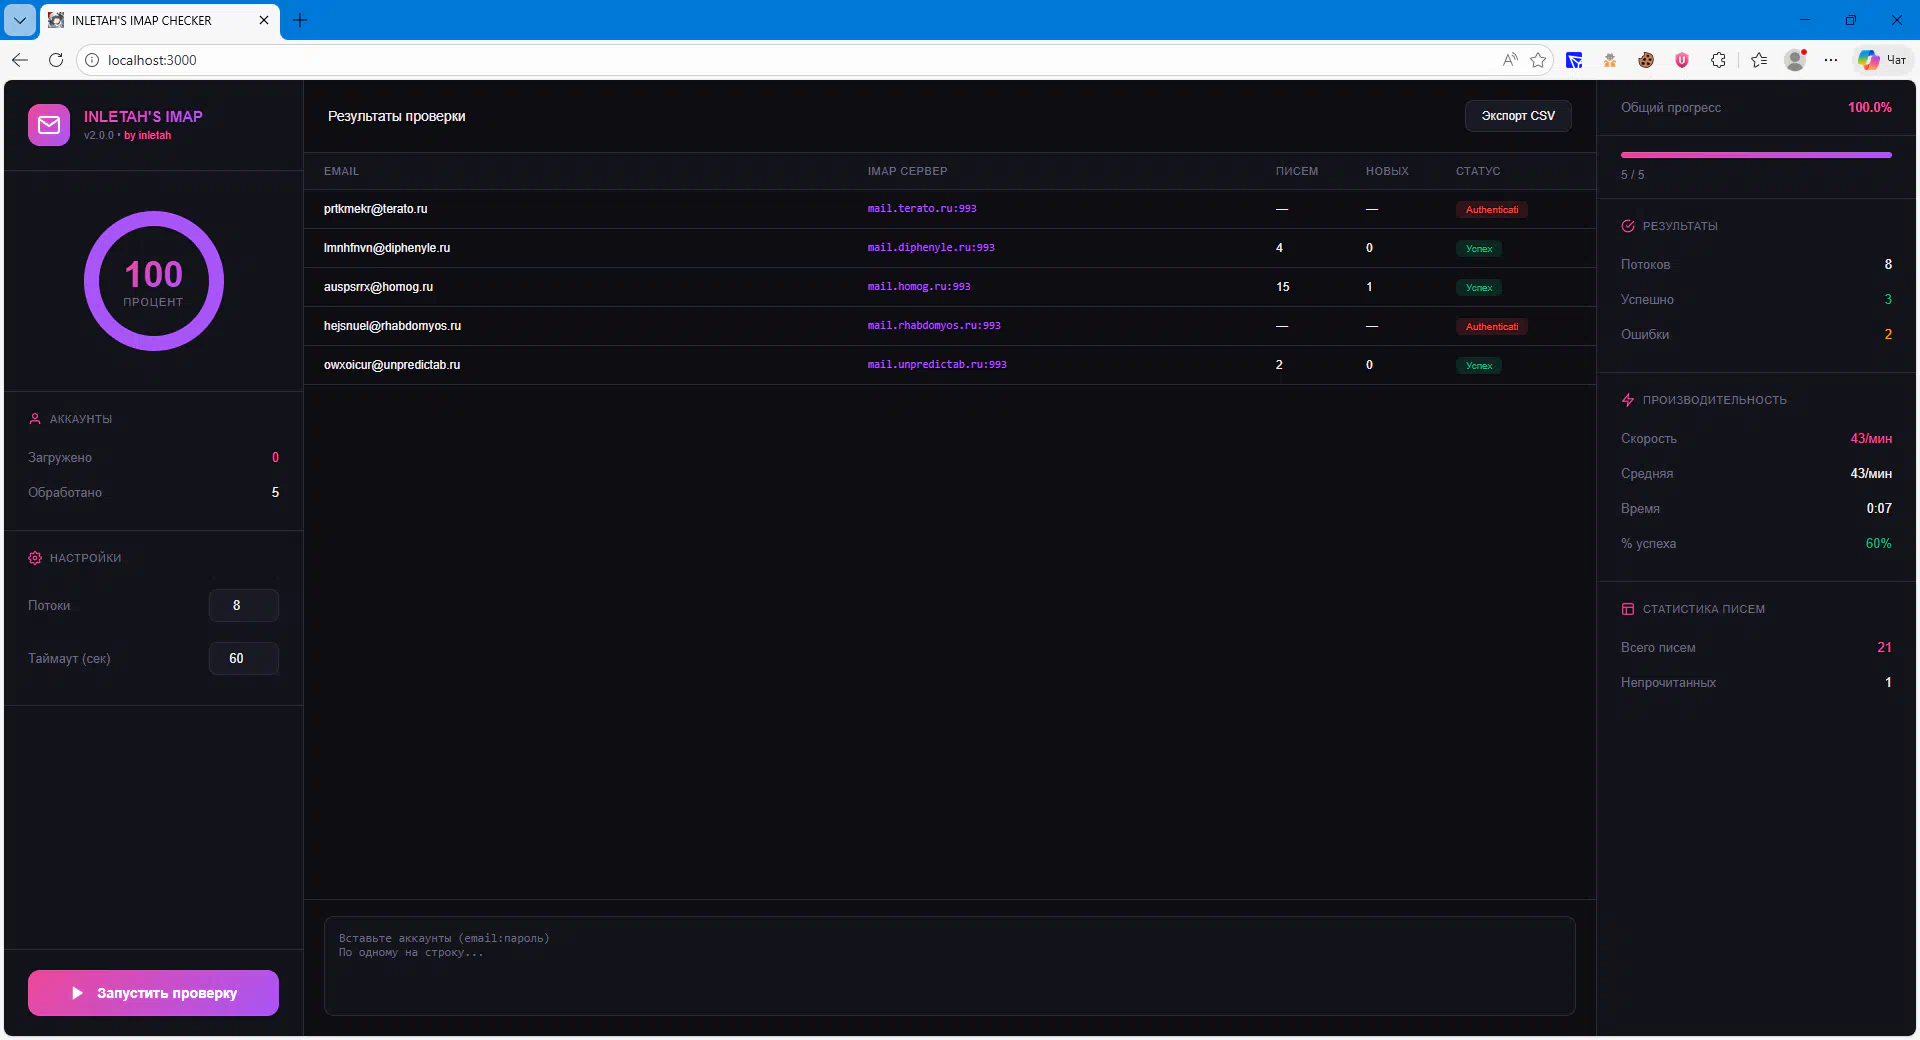1920x1040 pixels.
Task: Click the Таймаут (сек) input field
Action: point(243,658)
